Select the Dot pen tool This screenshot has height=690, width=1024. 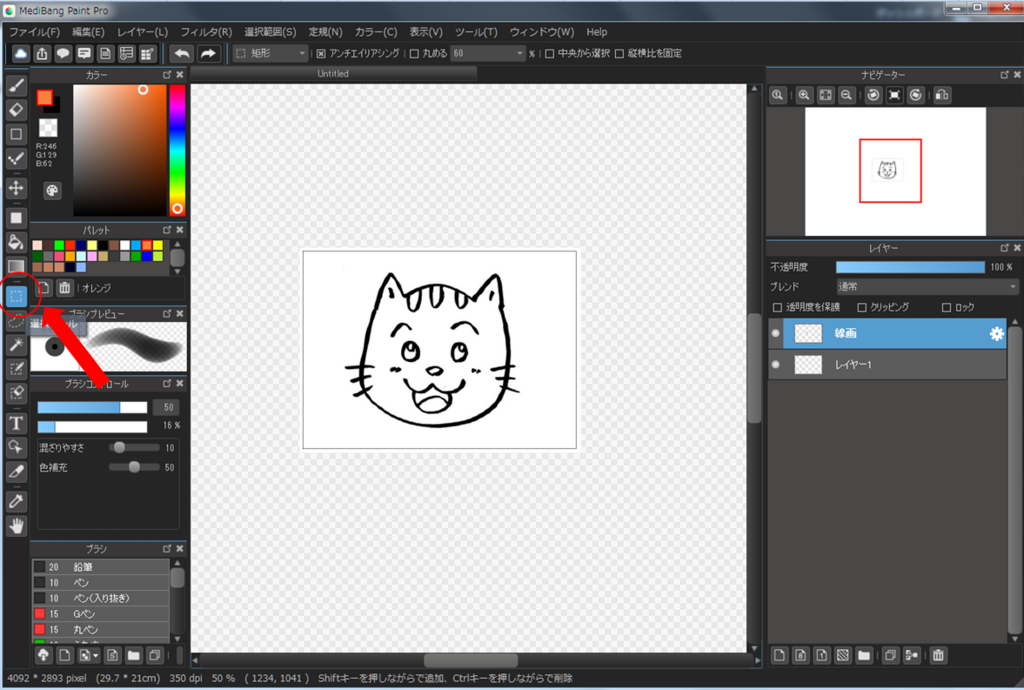coord(16,159)
